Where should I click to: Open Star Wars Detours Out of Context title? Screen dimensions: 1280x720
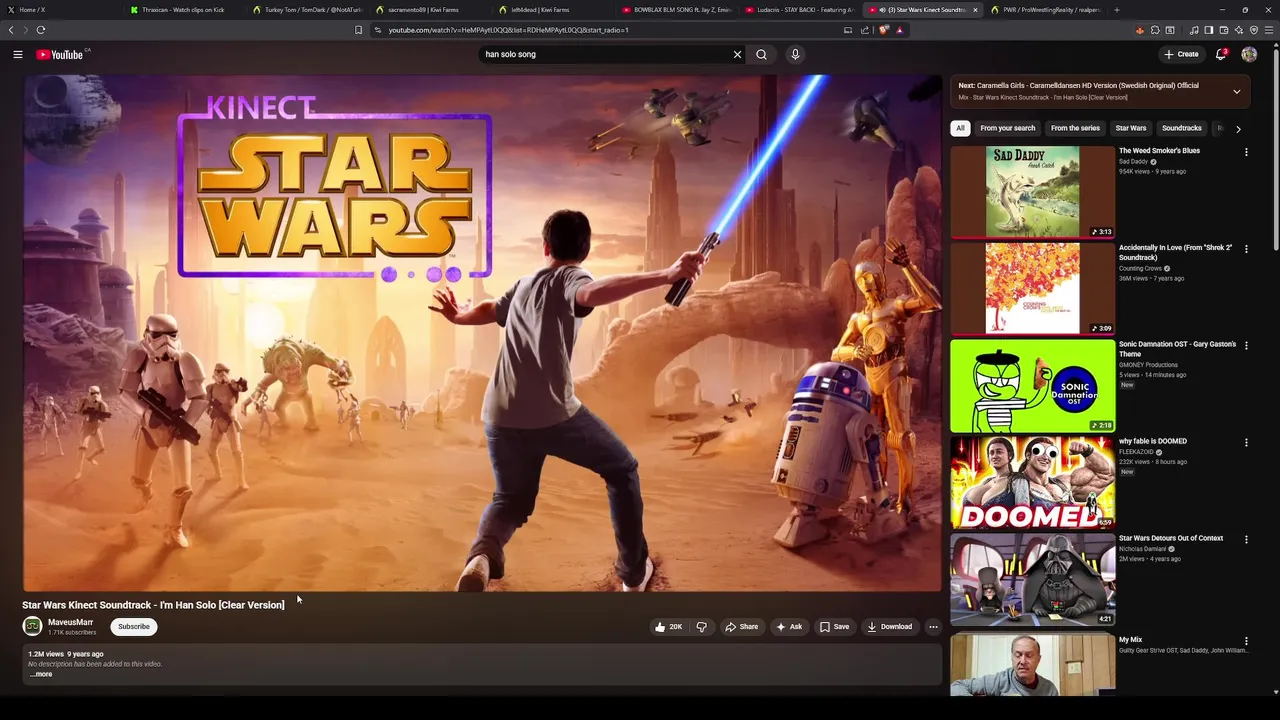[x=1171, y=538]
